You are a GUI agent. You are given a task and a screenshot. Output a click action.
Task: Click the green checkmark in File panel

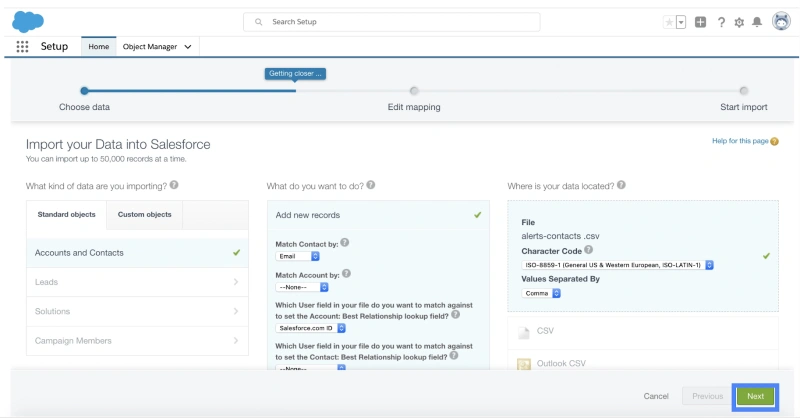(766, 256)
